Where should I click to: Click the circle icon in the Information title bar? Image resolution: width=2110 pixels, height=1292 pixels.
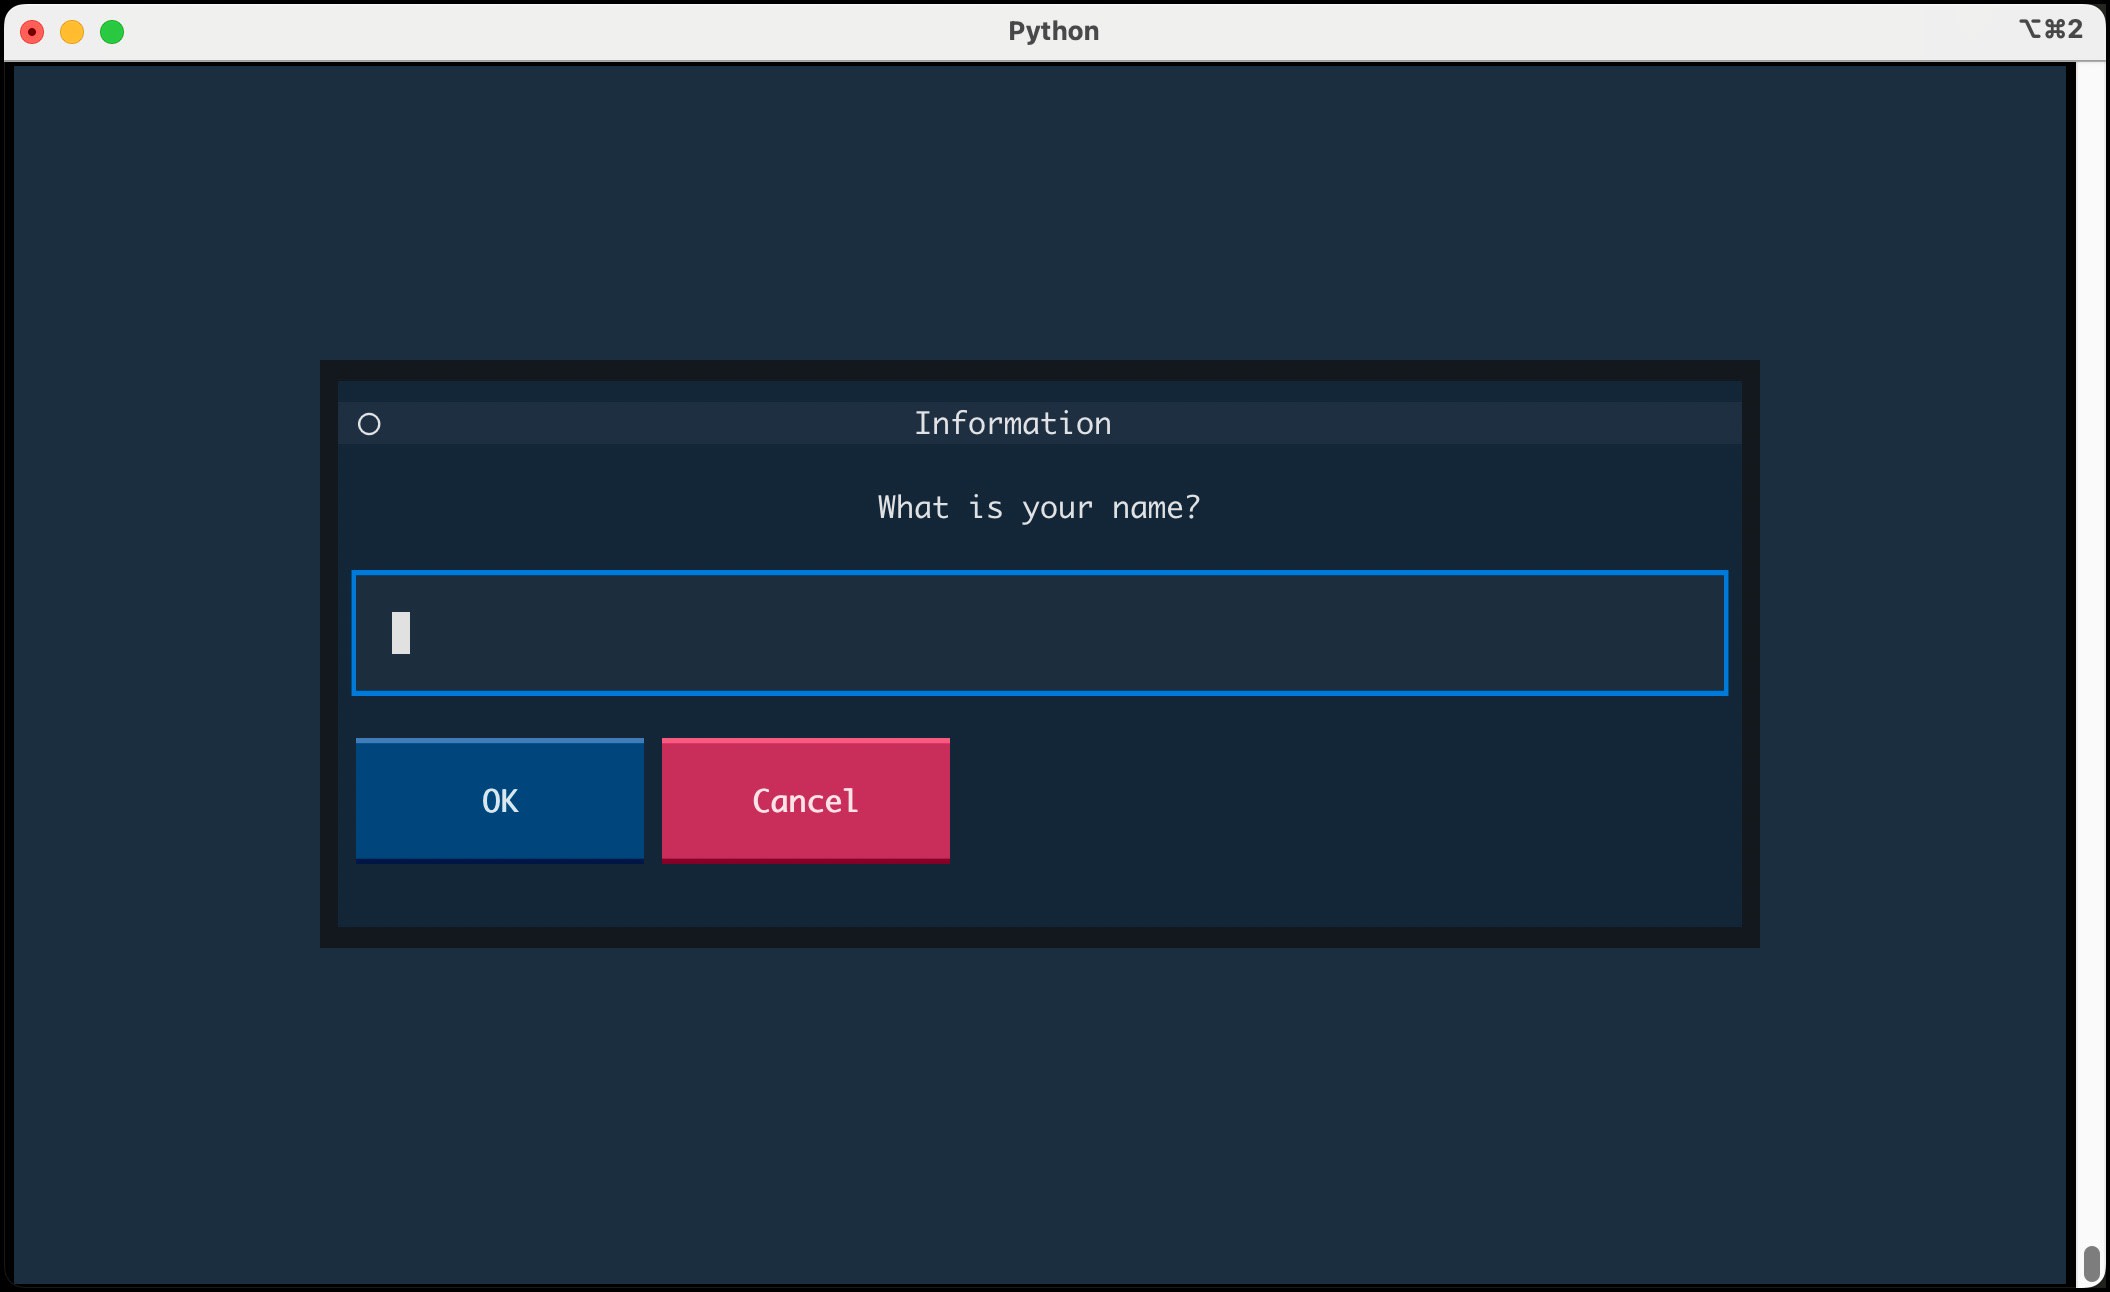click(369, 424)
